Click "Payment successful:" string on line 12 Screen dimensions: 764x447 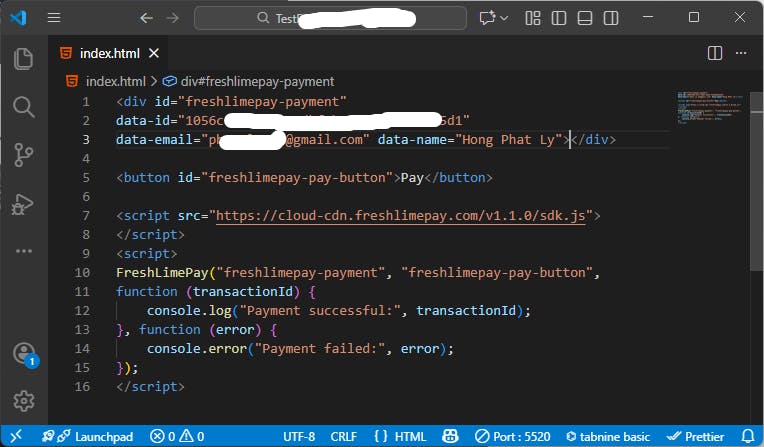[x=320, y=311]
